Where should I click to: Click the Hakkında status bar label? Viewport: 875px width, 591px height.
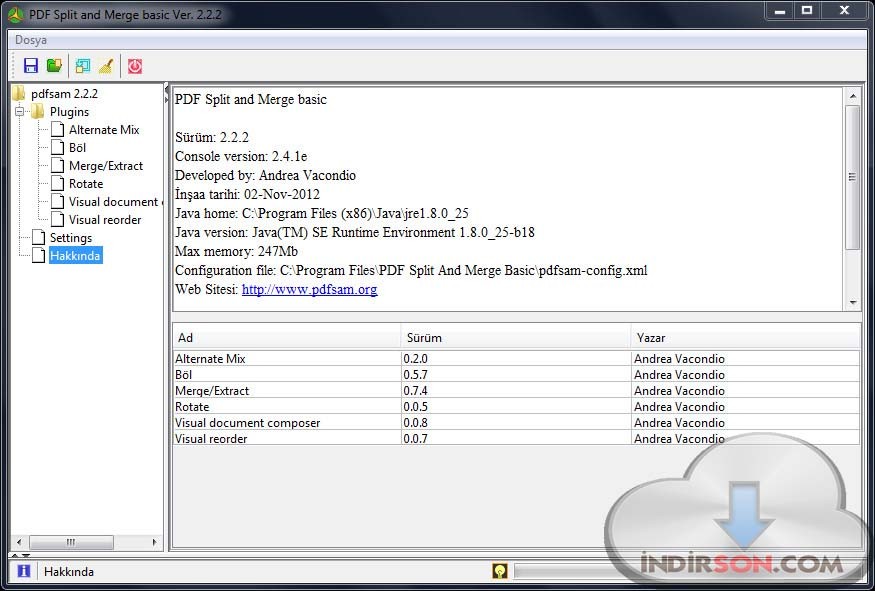click(x=69, y=571)
